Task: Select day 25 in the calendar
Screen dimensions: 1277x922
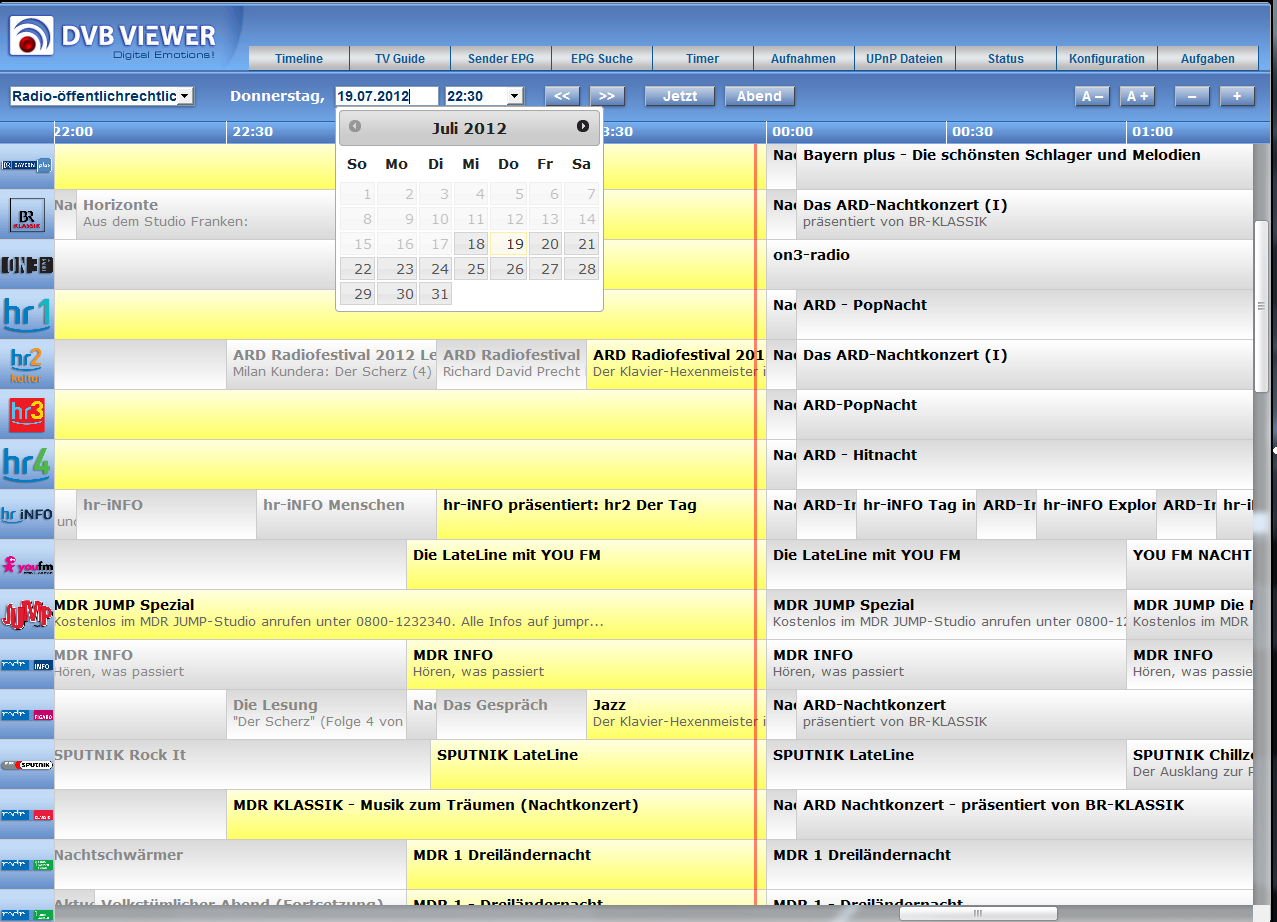Action: (471, 269)
